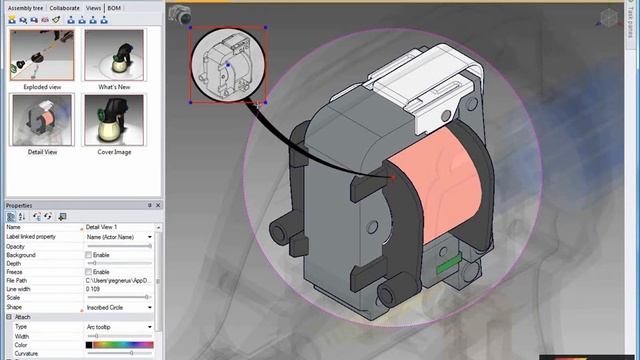The height and width of the screenshot is (360, 640).
Task: Switch to the Assembly tree tab
Action: 25,8
